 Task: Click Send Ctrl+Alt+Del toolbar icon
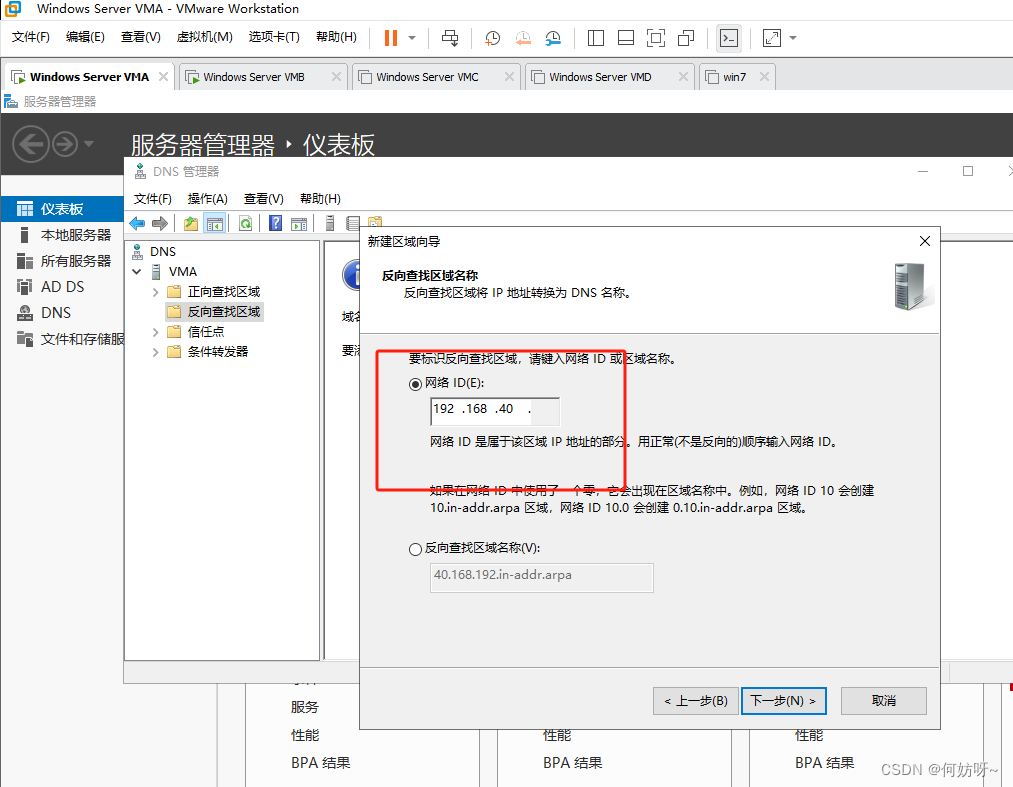pos(450,38)
